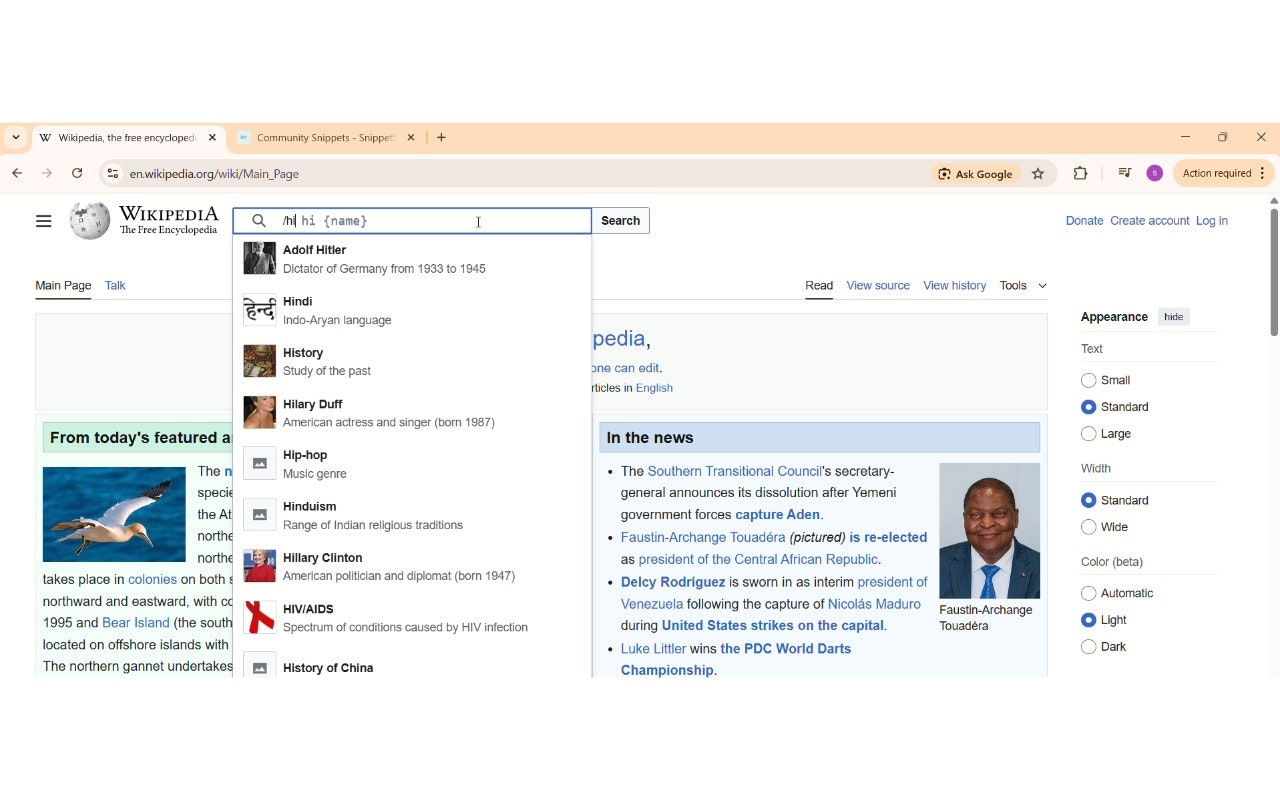Click the Hindi suggestion script icon
The height and width of the screenshot is (800, 1280).
click(x=260, y=310)
